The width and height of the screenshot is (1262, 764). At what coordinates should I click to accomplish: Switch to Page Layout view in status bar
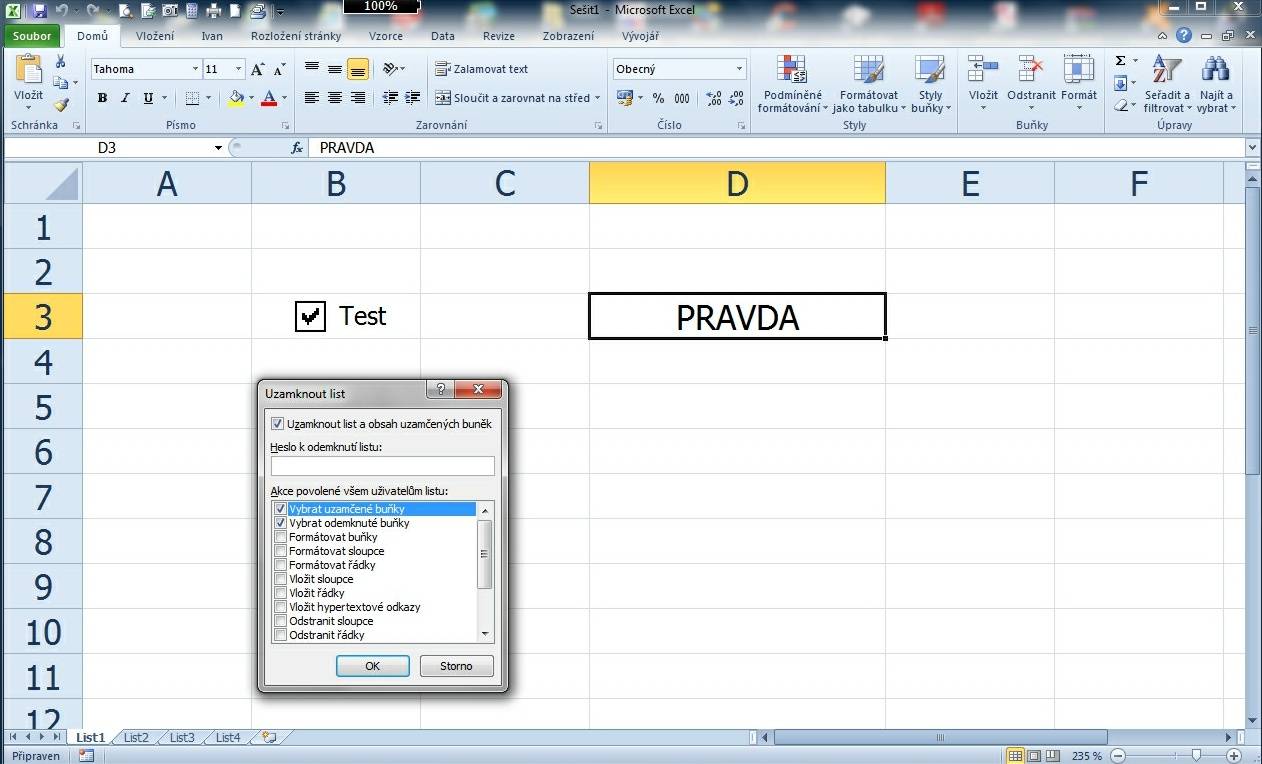point(1034,756)
